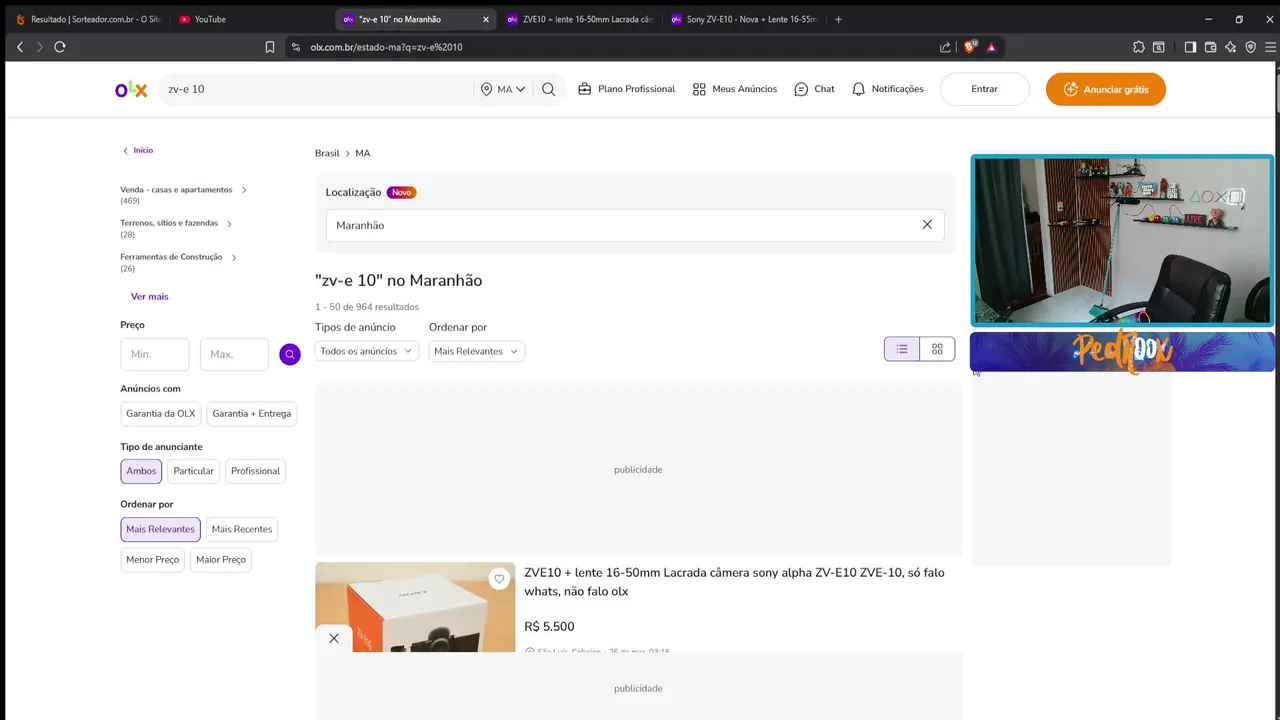The height and width of the screenshot is (720, 1280).
Task: Select Mais Relevantes sort chip
Action: (x=160, y=529)
